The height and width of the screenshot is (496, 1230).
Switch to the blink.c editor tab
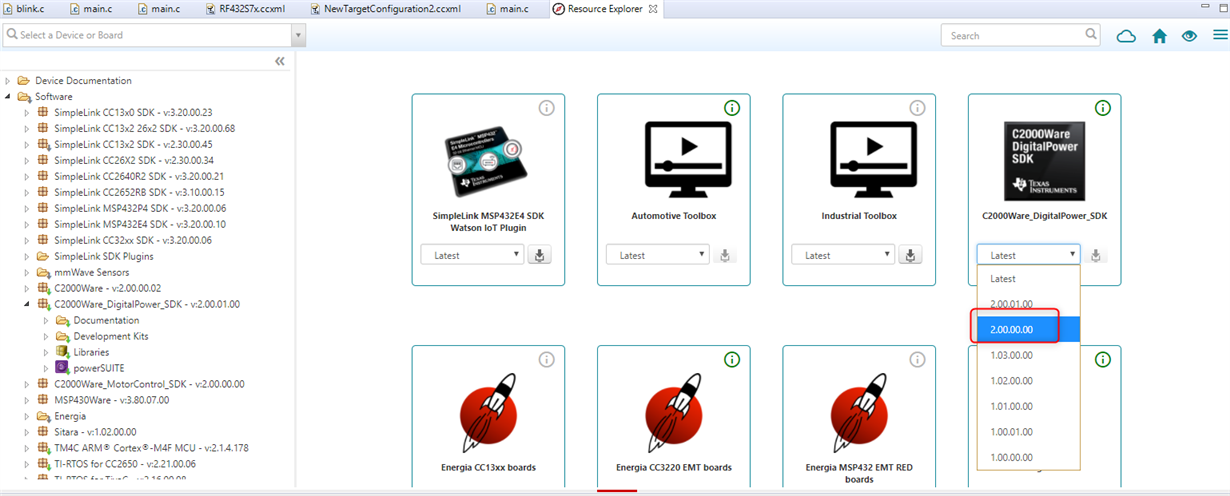(23, 9)
